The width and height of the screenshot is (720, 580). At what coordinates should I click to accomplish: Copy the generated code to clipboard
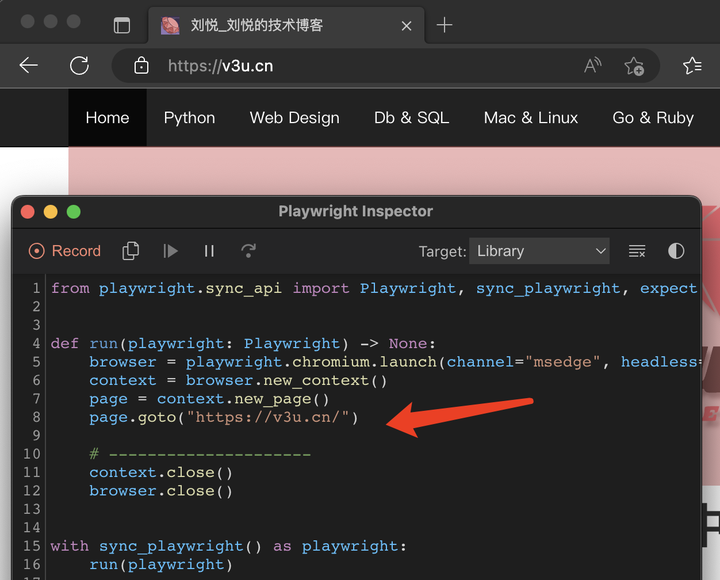(x=130, y=251)
